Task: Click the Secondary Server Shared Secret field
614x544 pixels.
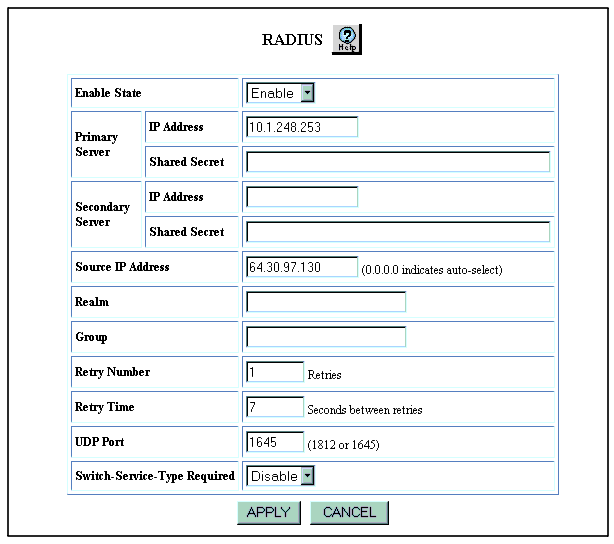Action: coord(398,231)
